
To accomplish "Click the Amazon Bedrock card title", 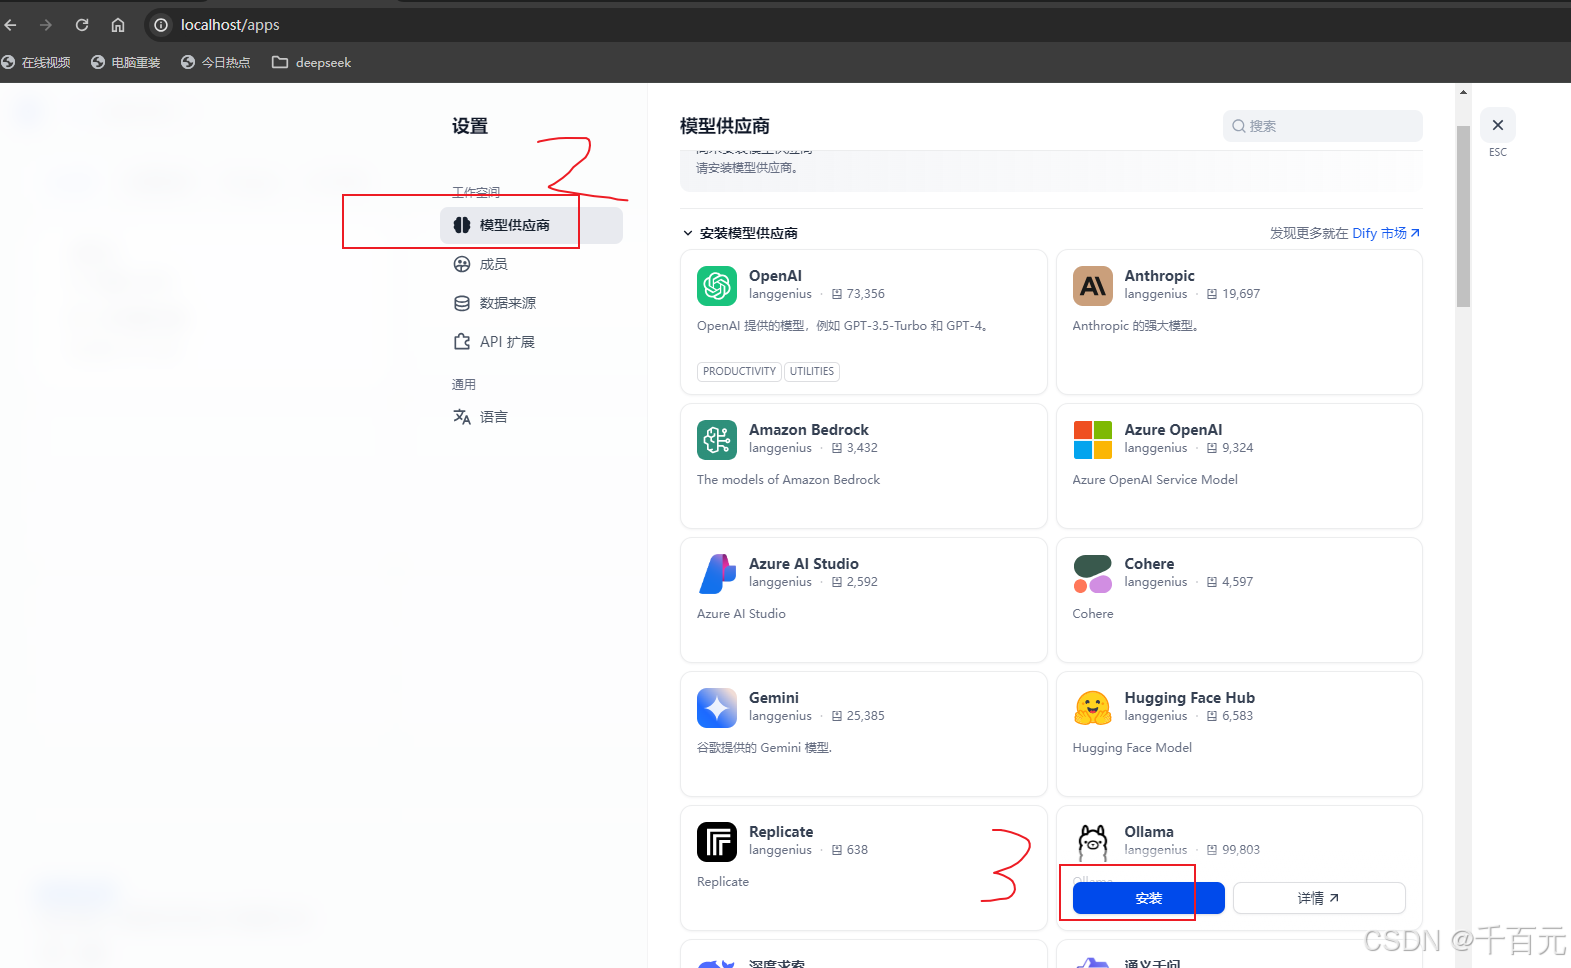I will click(x=809, y=430).
